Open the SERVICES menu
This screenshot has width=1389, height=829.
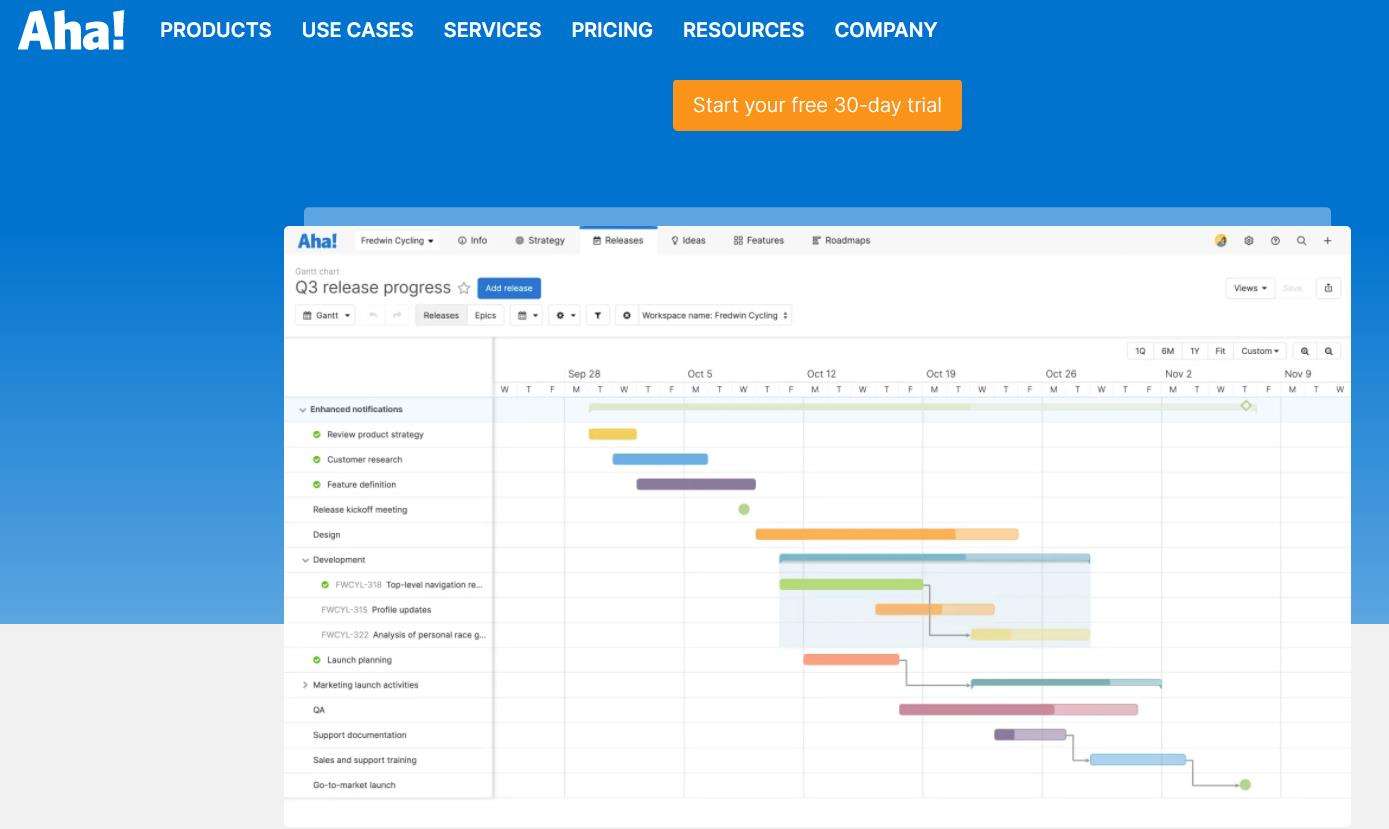tap(492, 30)
